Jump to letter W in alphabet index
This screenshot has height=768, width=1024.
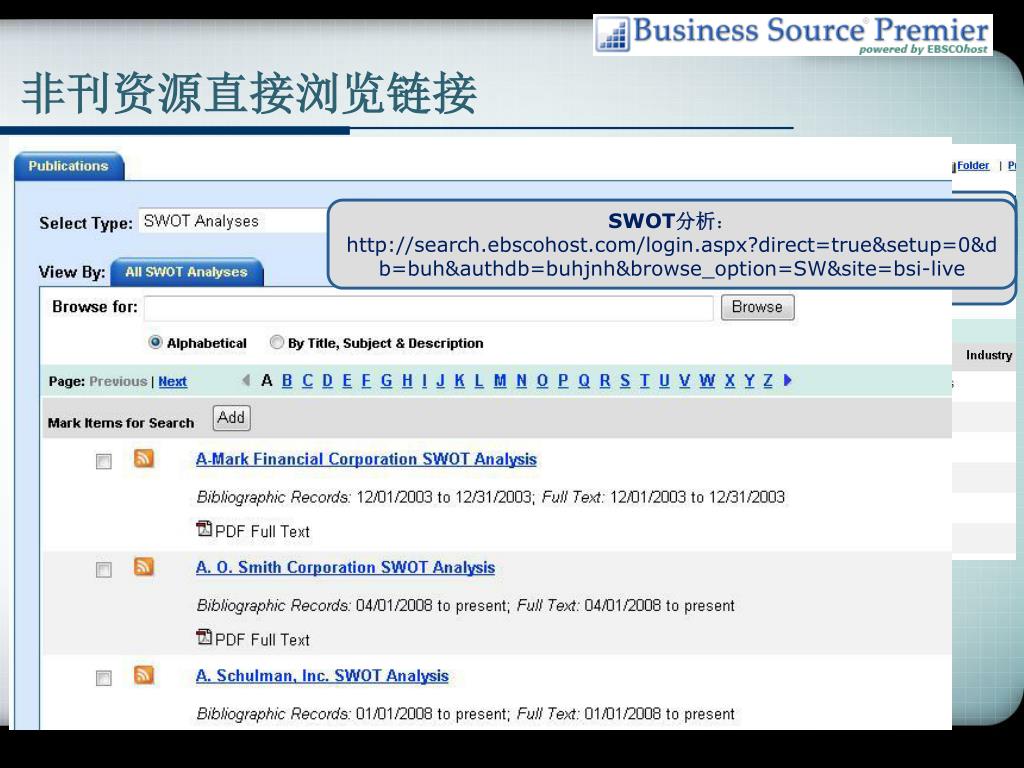(707, 381)
